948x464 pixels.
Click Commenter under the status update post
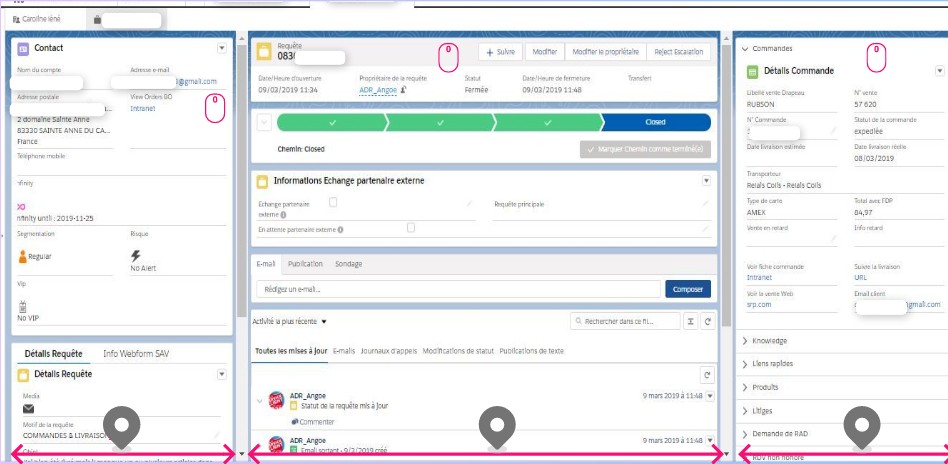(313, 422)
